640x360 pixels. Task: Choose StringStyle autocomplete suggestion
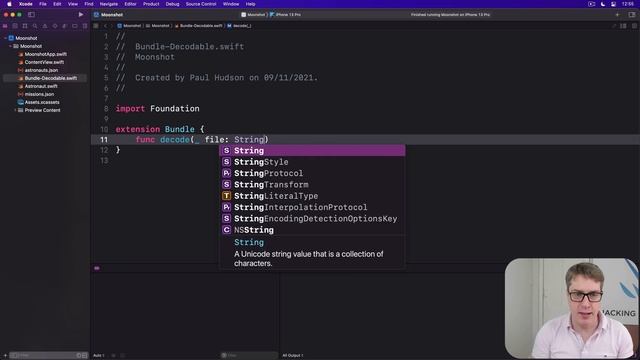point(313,162)
